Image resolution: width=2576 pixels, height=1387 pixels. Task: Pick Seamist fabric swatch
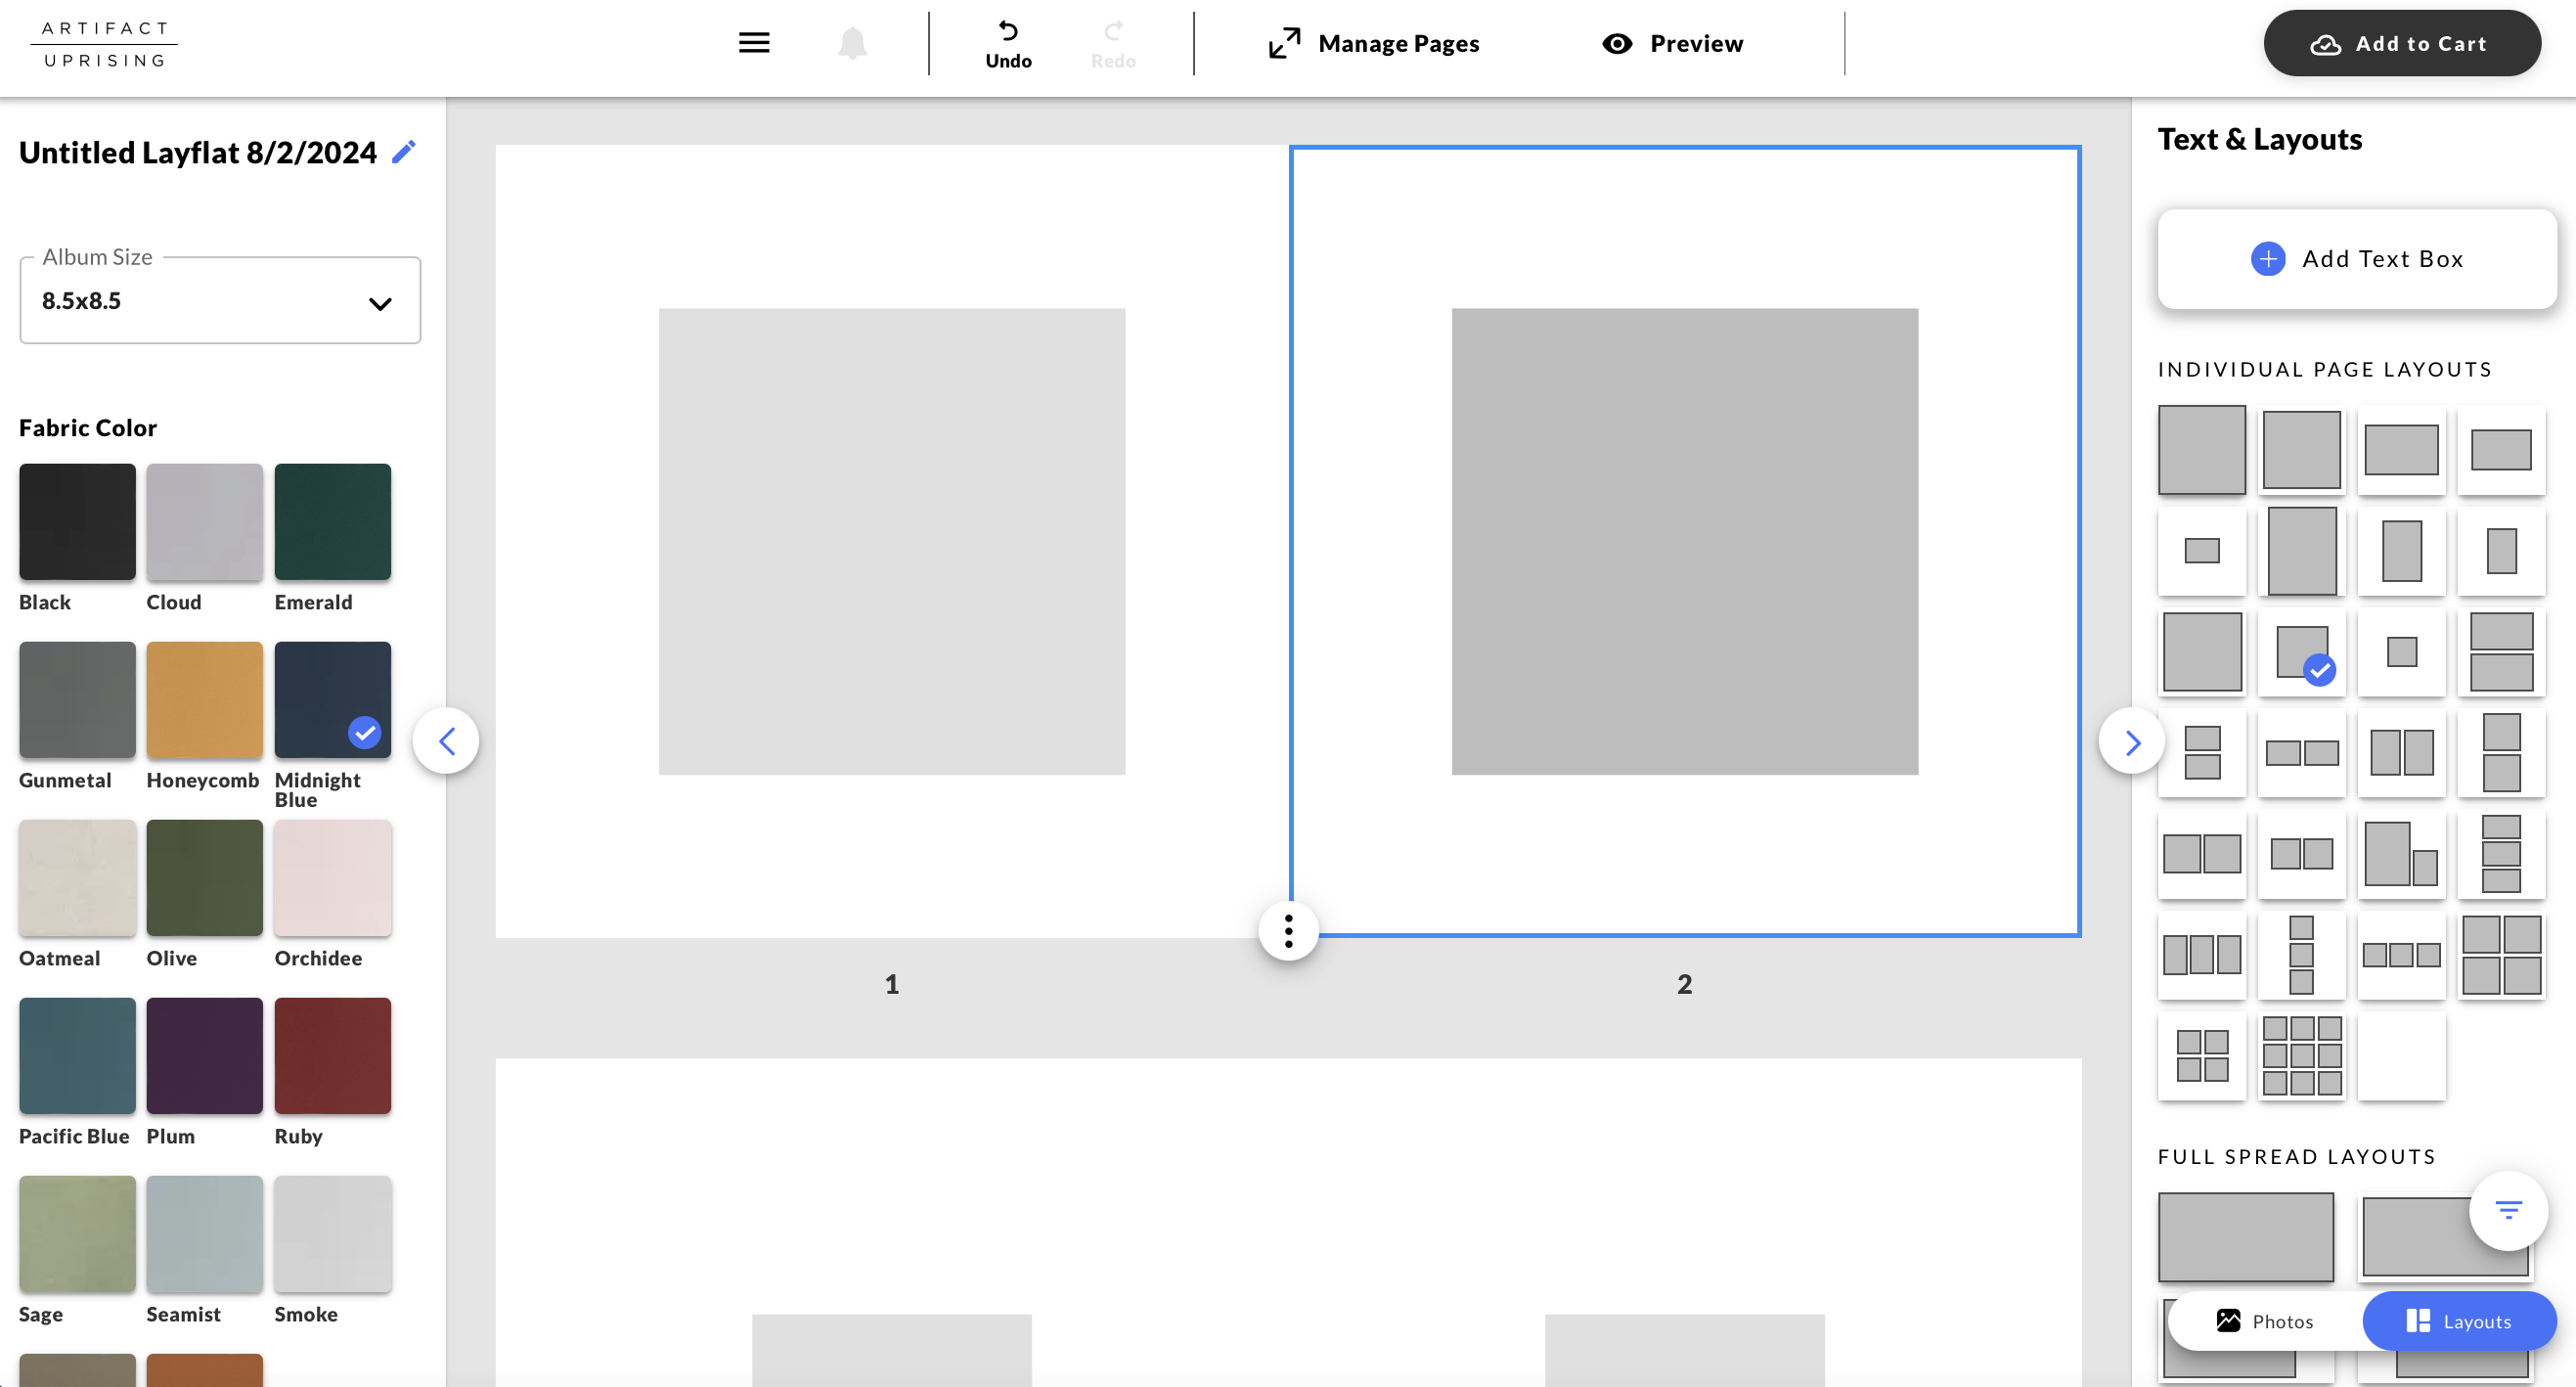pos(205,1233)
